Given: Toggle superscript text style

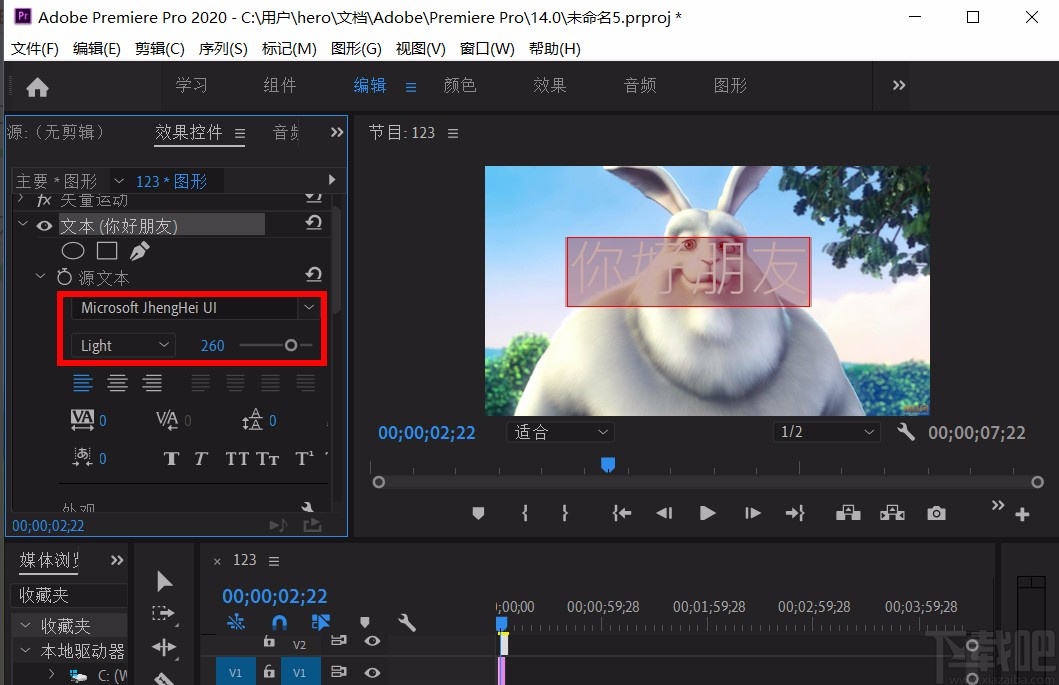Looking at the screenshot, I should click(x=304, y=458).
